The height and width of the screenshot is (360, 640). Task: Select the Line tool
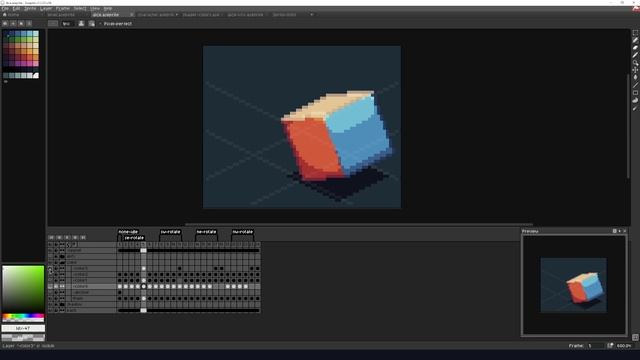635,85
